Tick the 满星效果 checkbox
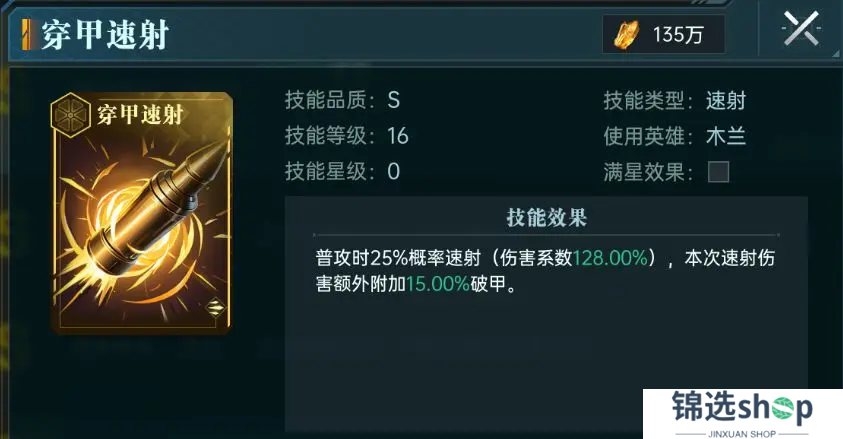 point(718,172)
